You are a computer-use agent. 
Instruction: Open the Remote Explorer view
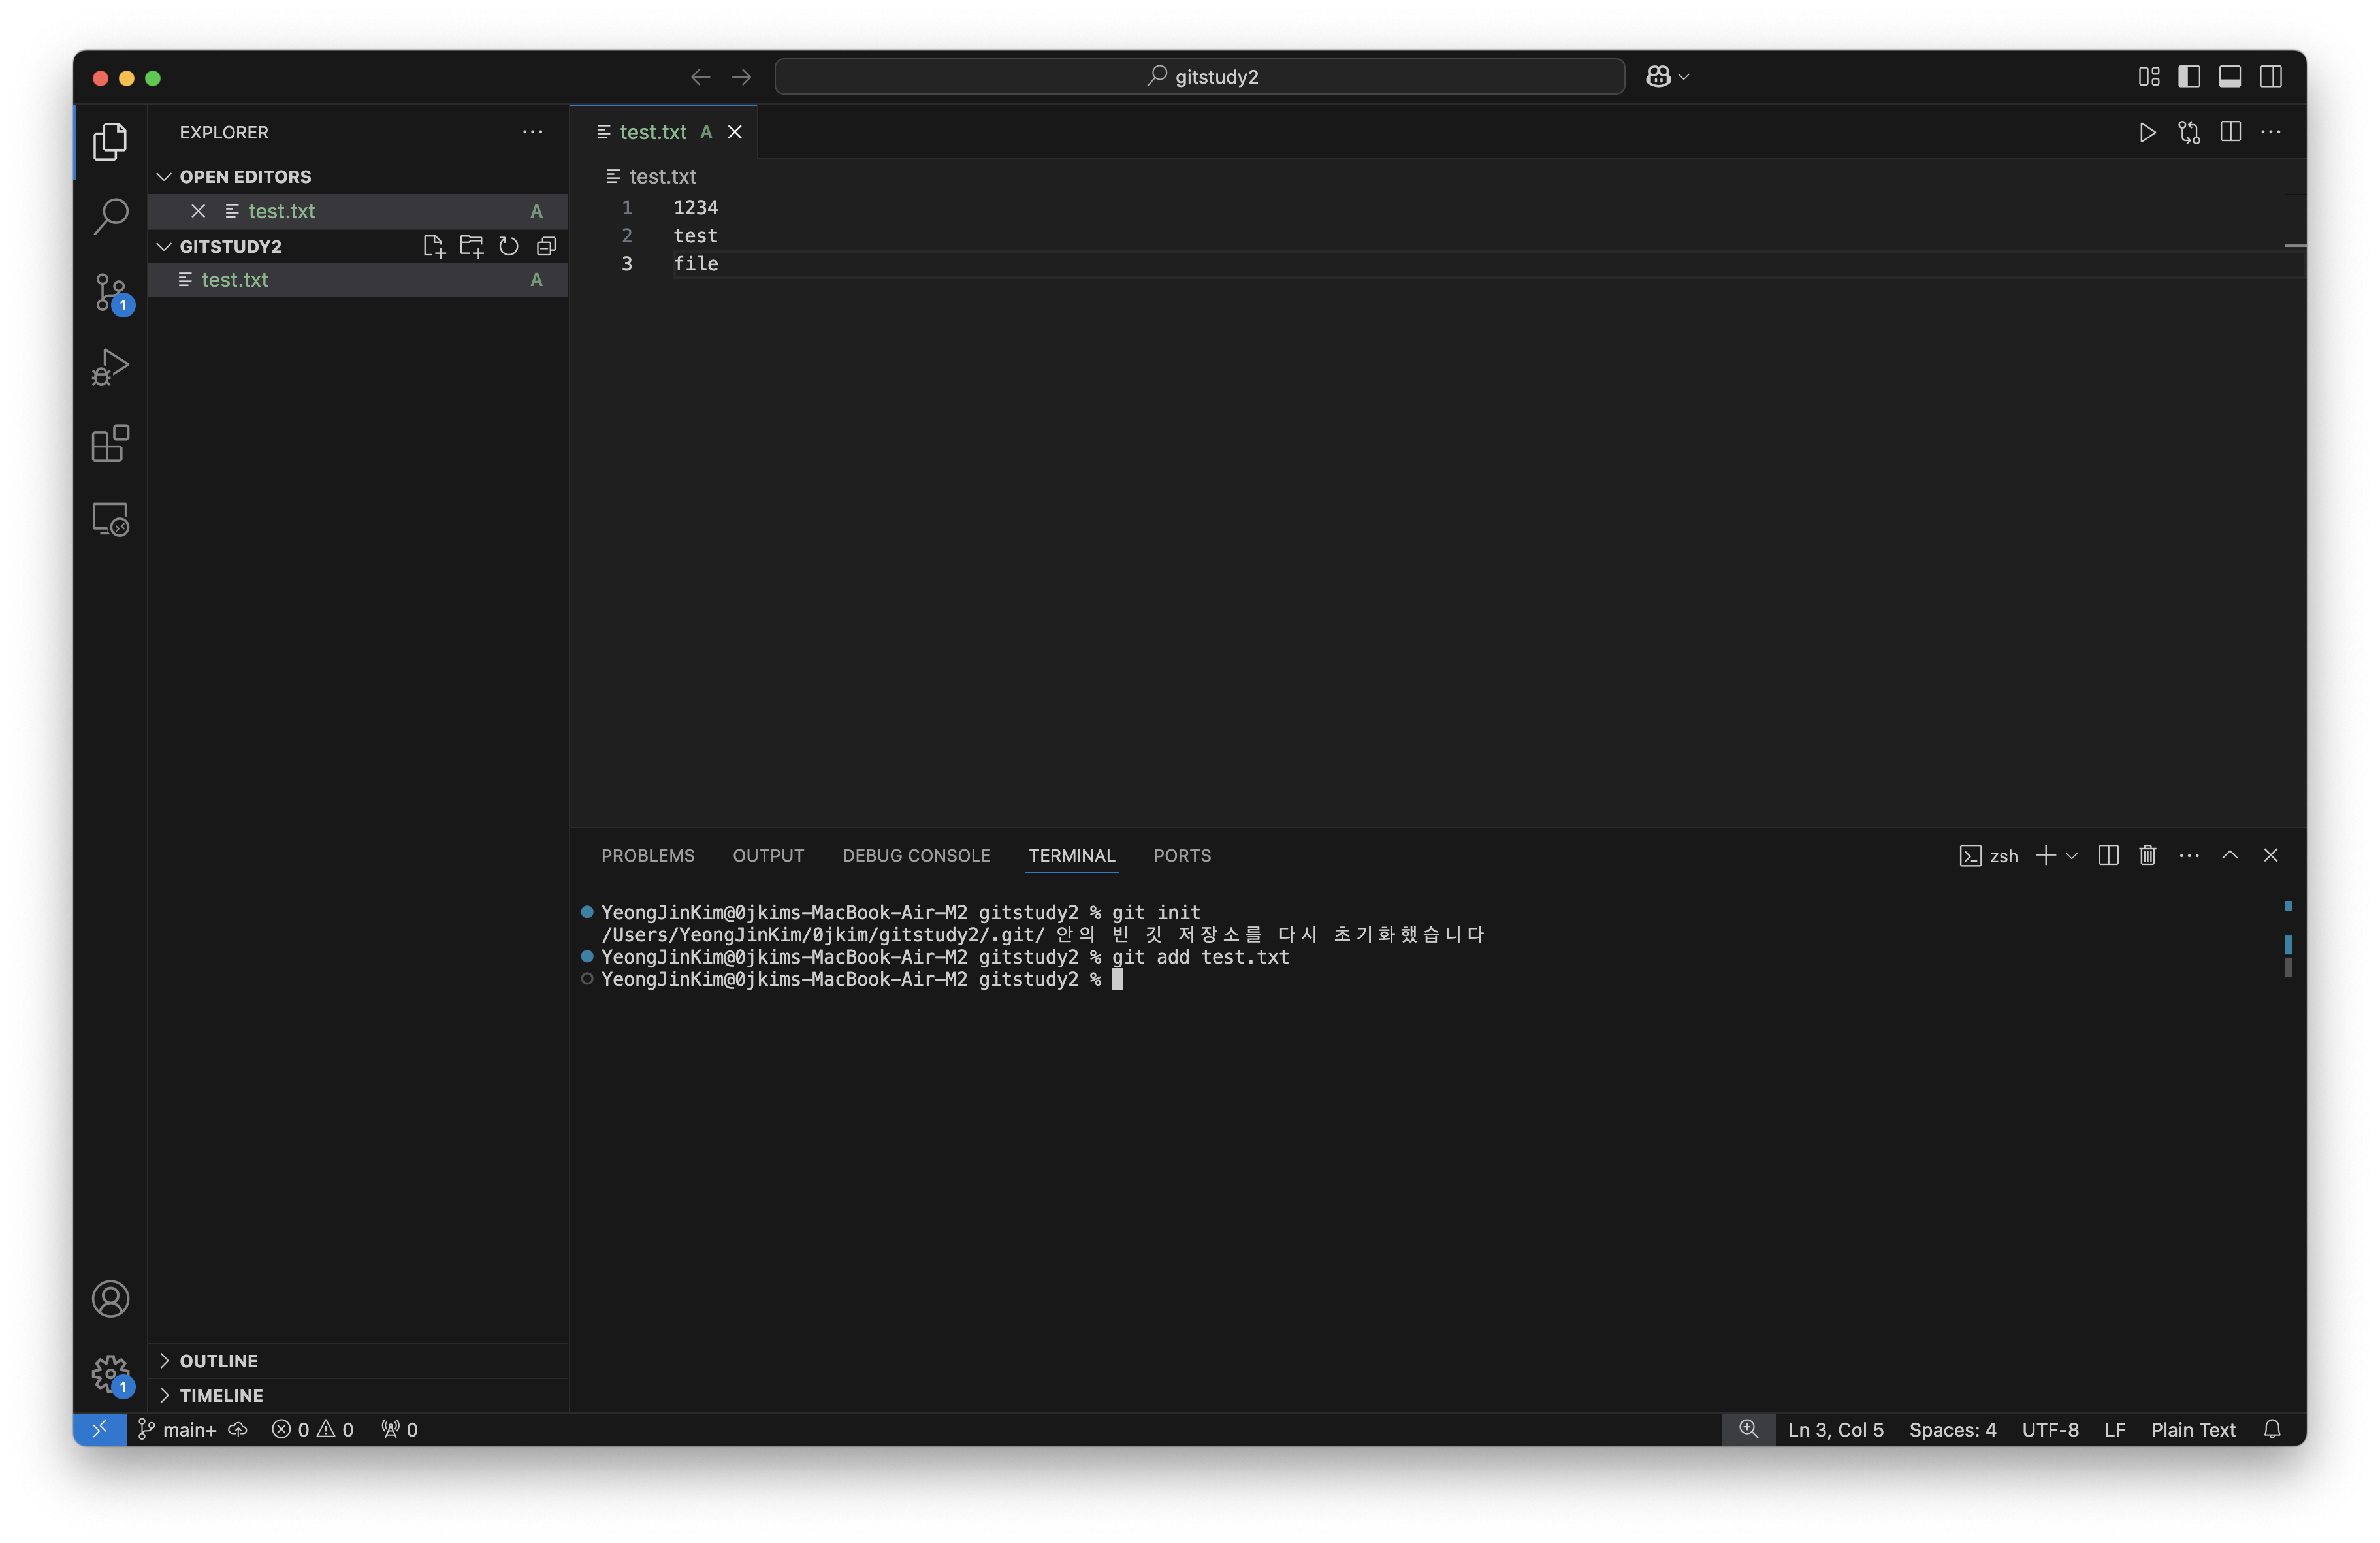coord(110,519)
